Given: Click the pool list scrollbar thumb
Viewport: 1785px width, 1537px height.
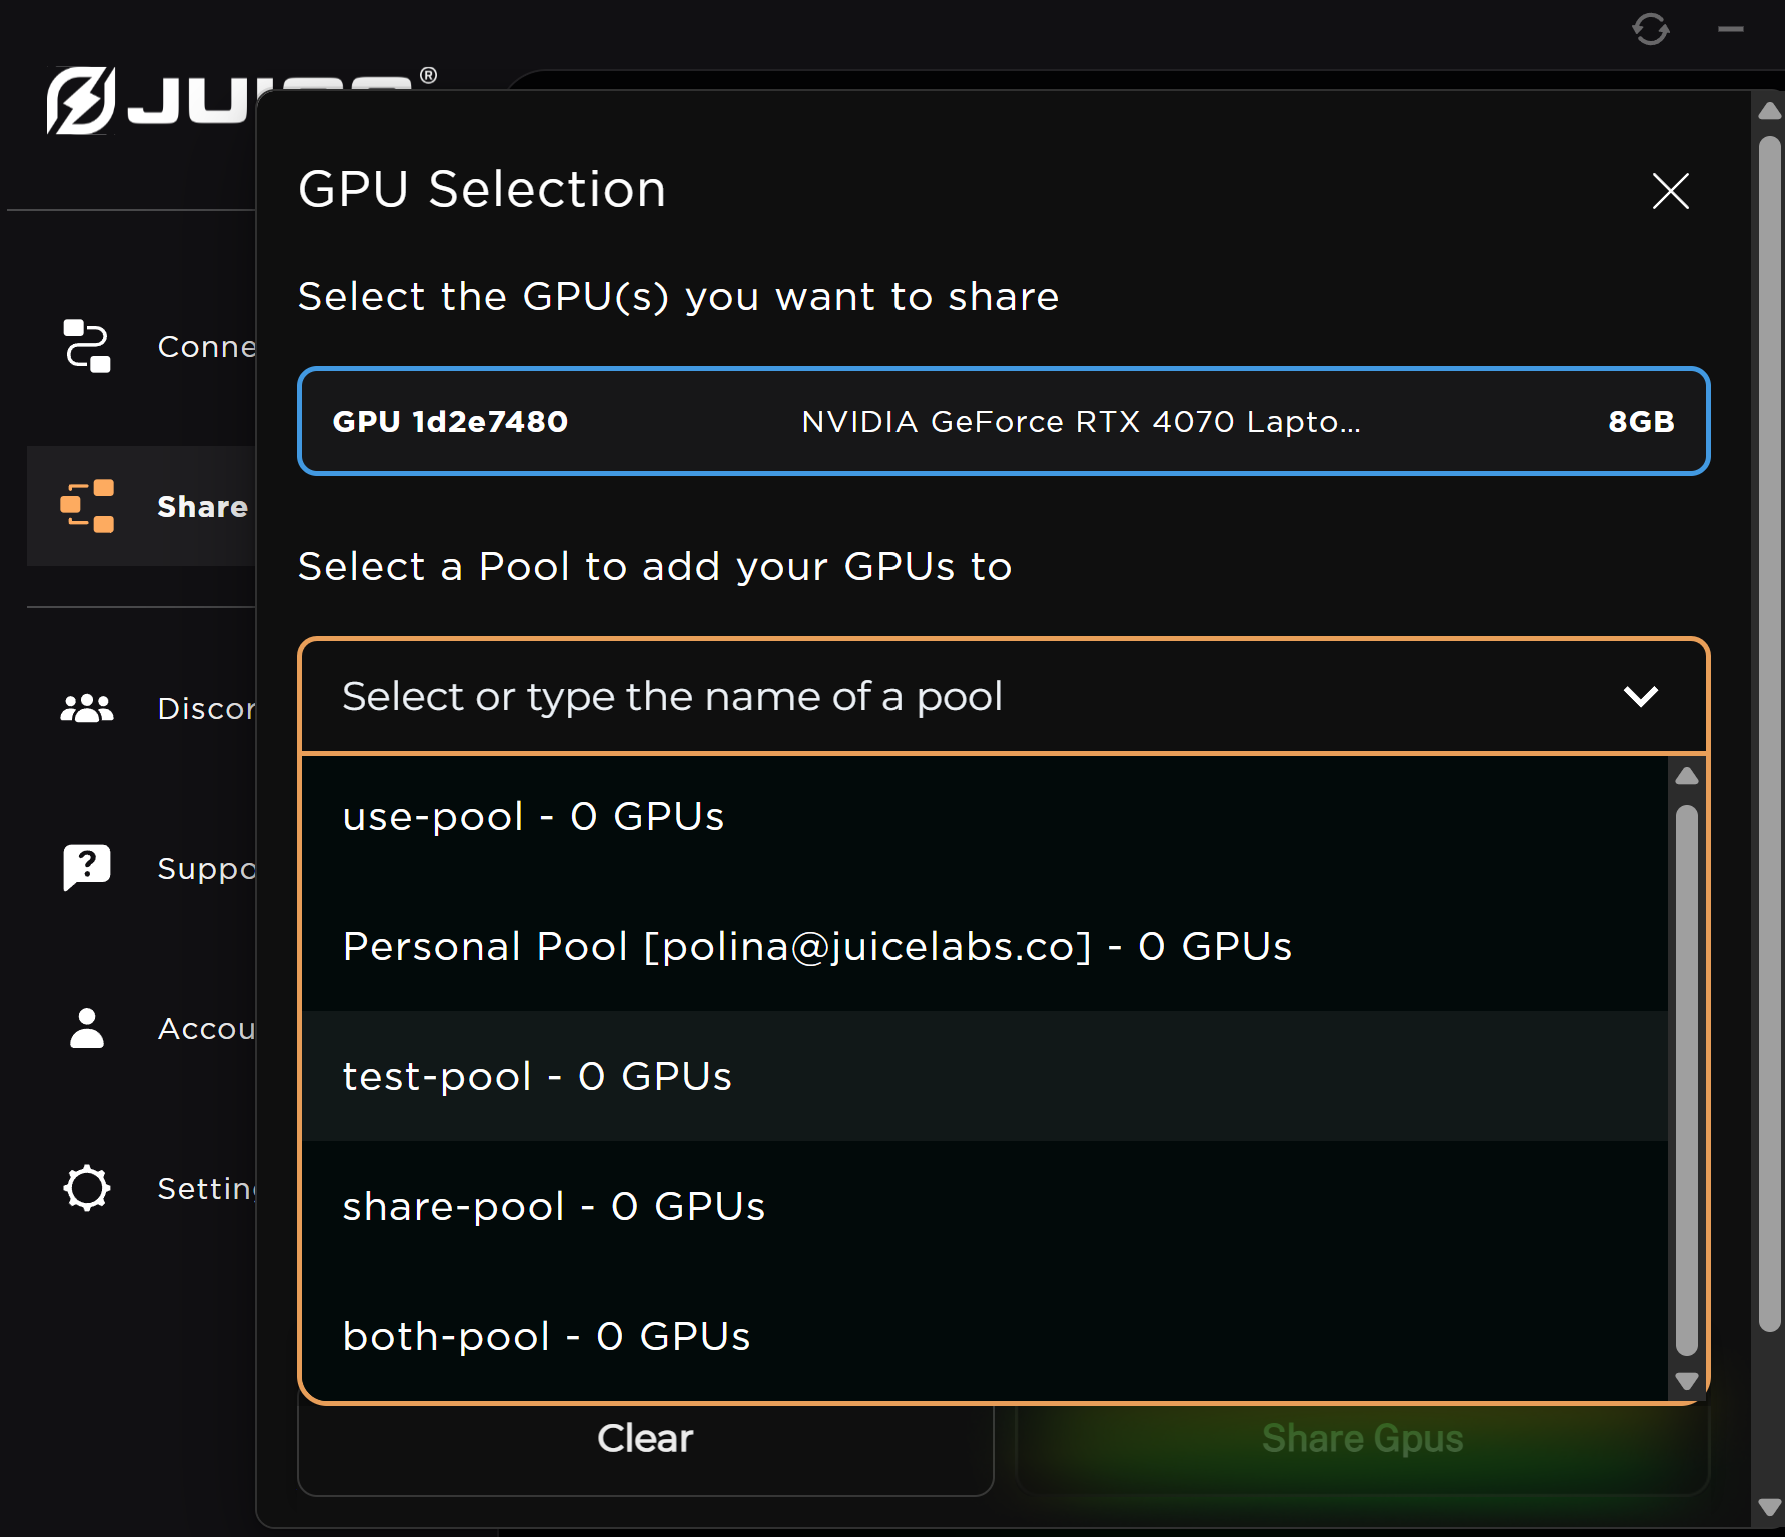Looking at the screenshot, I should click(x=1687, y=1080).
